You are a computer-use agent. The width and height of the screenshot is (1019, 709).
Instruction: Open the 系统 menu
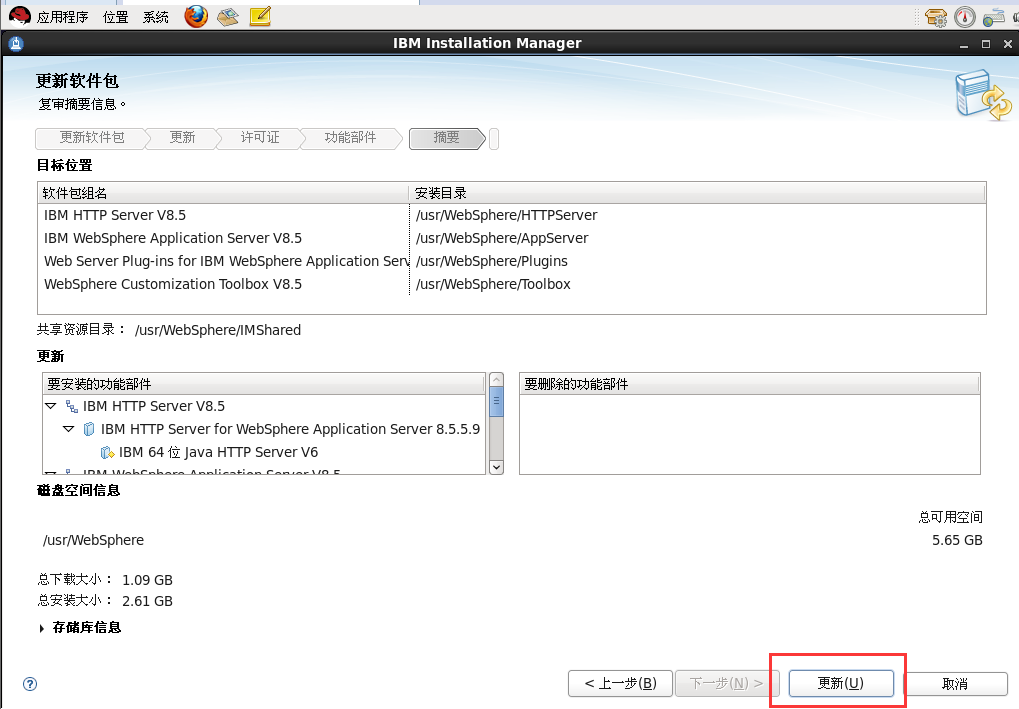click(x=156, y=18)
